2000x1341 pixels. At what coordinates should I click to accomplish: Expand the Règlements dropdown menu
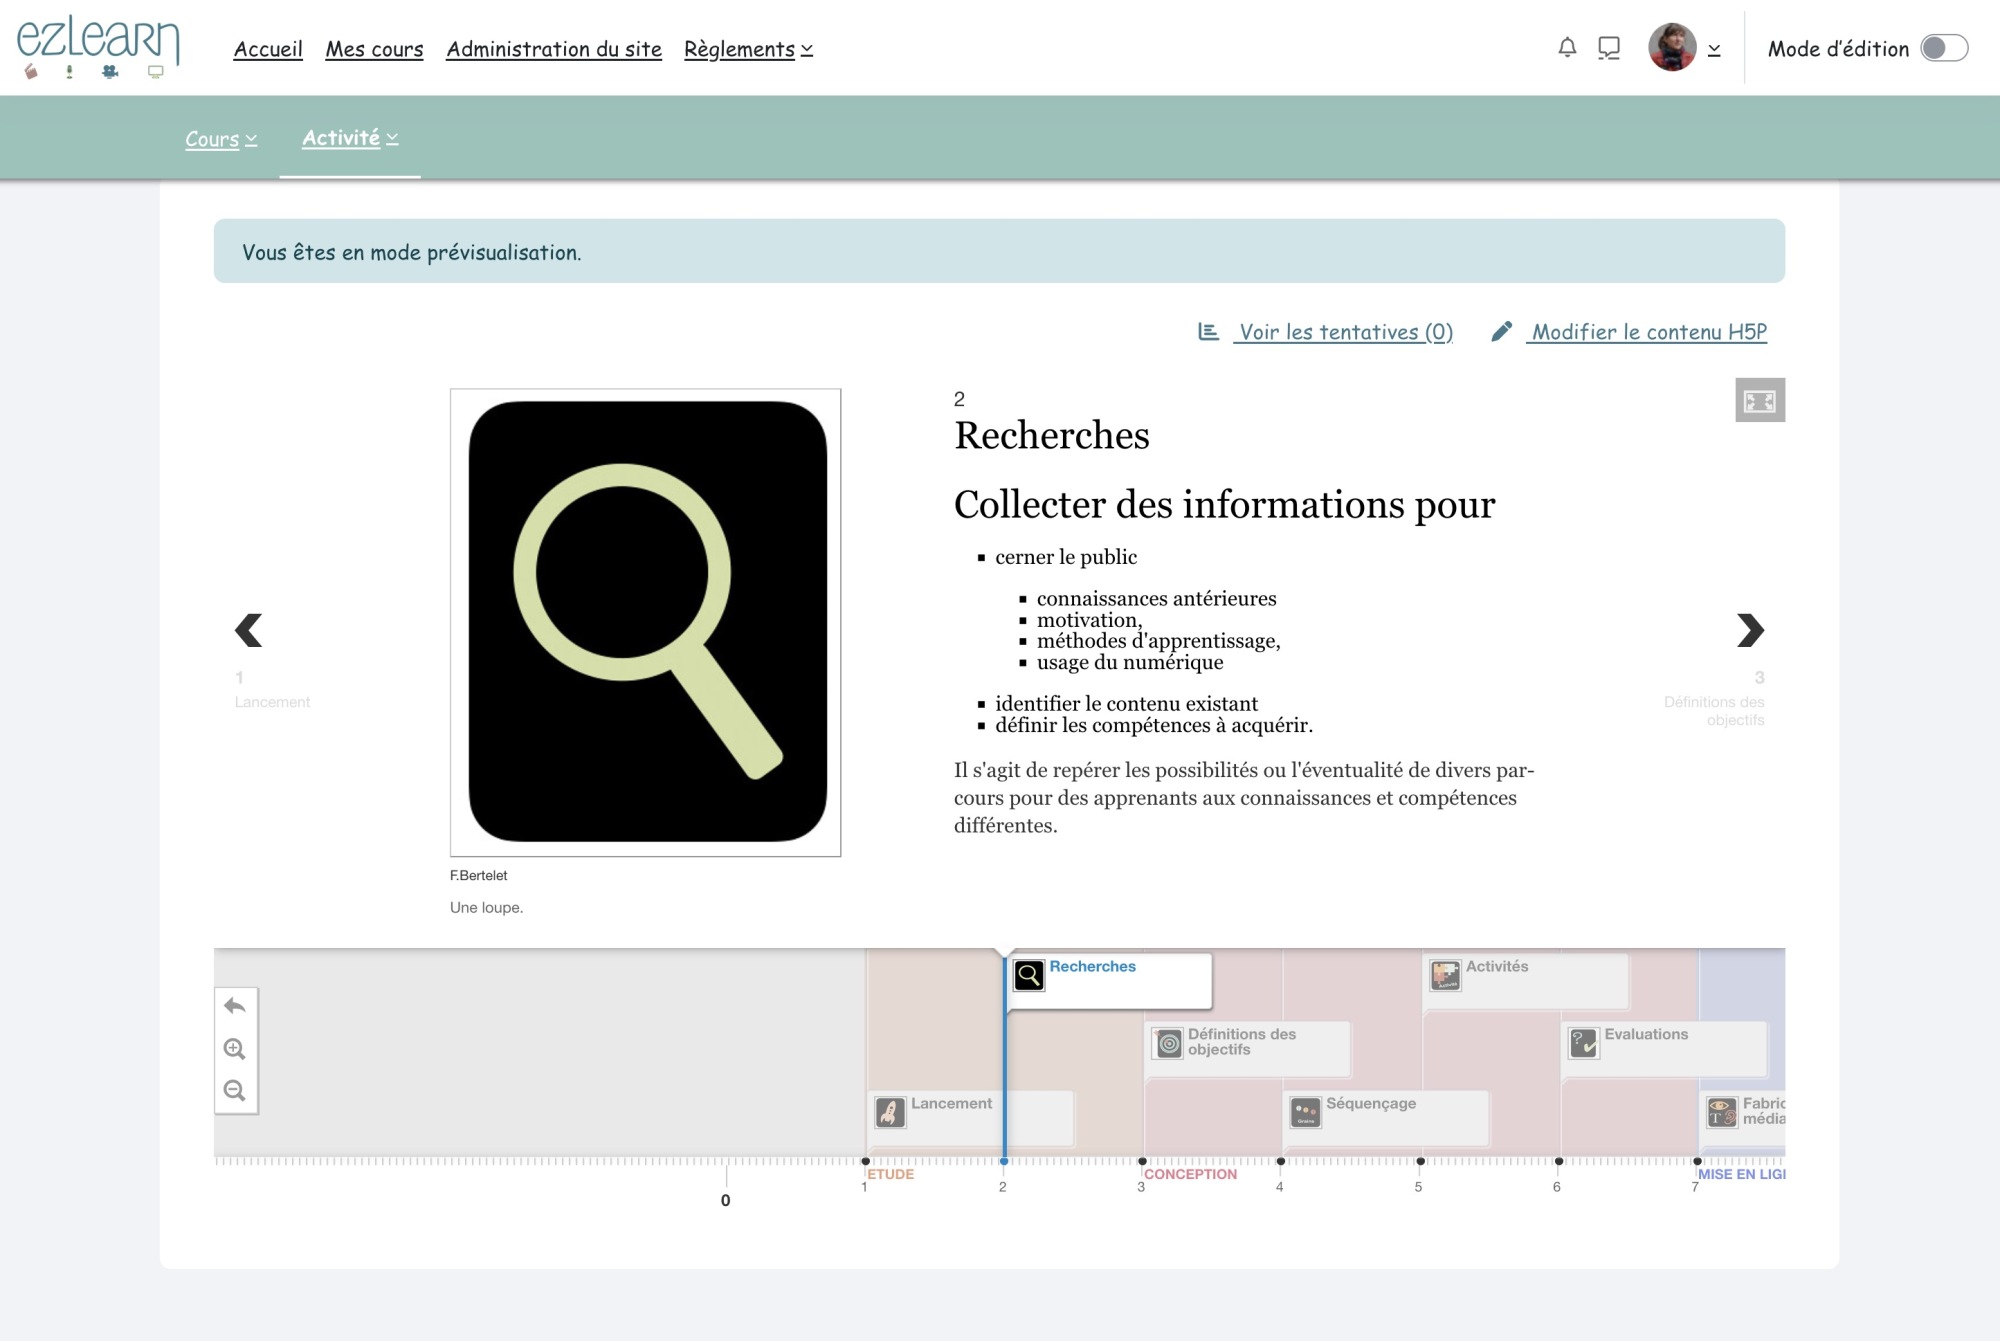coord(748,49)
